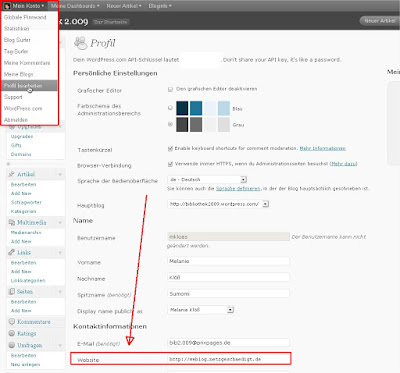The image size is (400, 373).
Task: Click the medium blue swatch of Blau scheme
Action: coord(196,108)
